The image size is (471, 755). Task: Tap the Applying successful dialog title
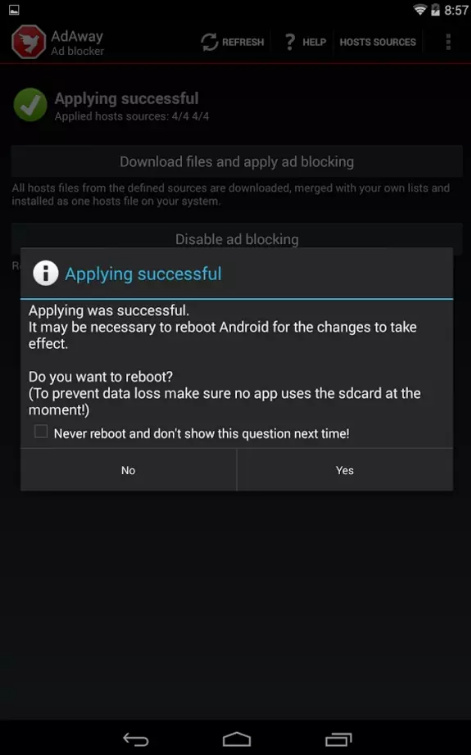click(x=144, y=274)
